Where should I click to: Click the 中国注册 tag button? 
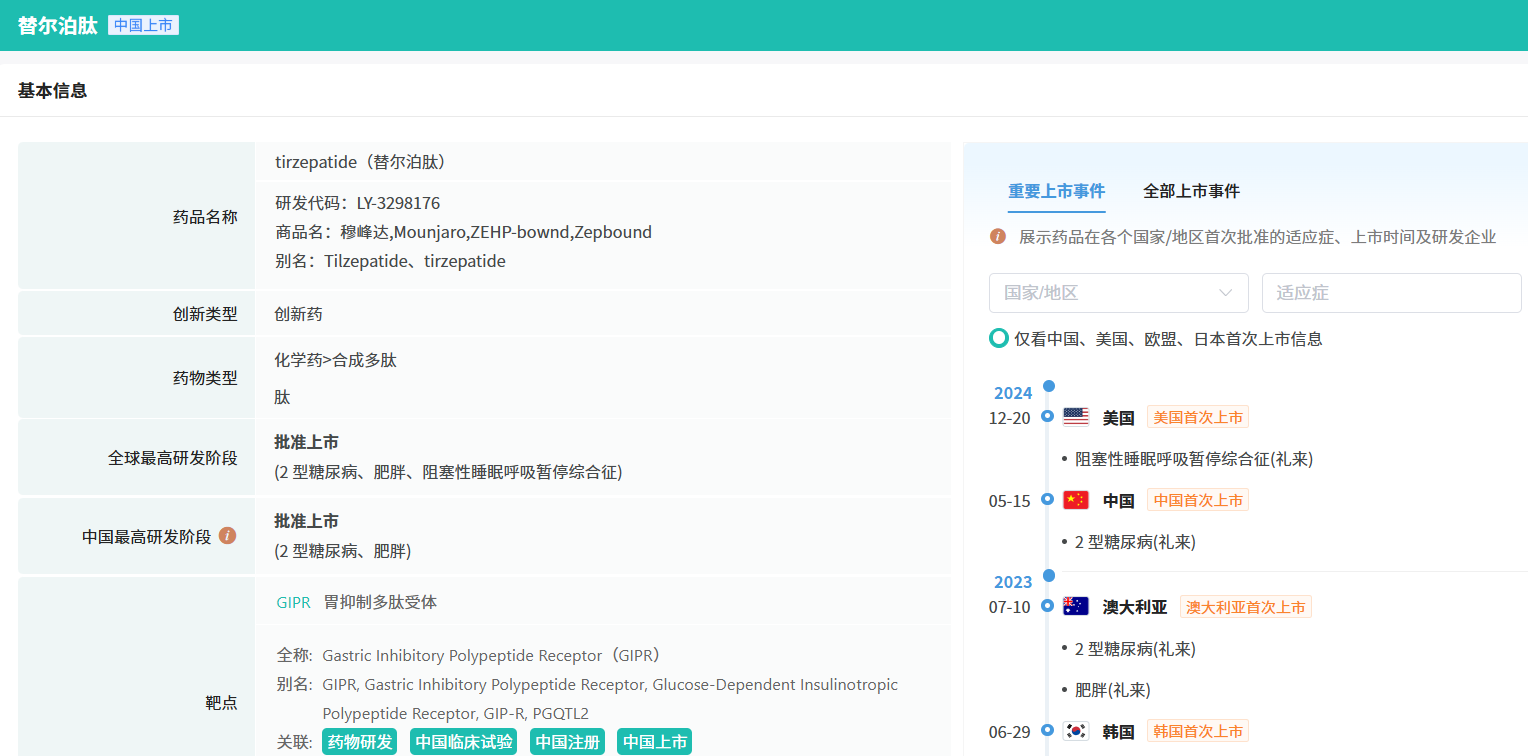coord(567,742)
